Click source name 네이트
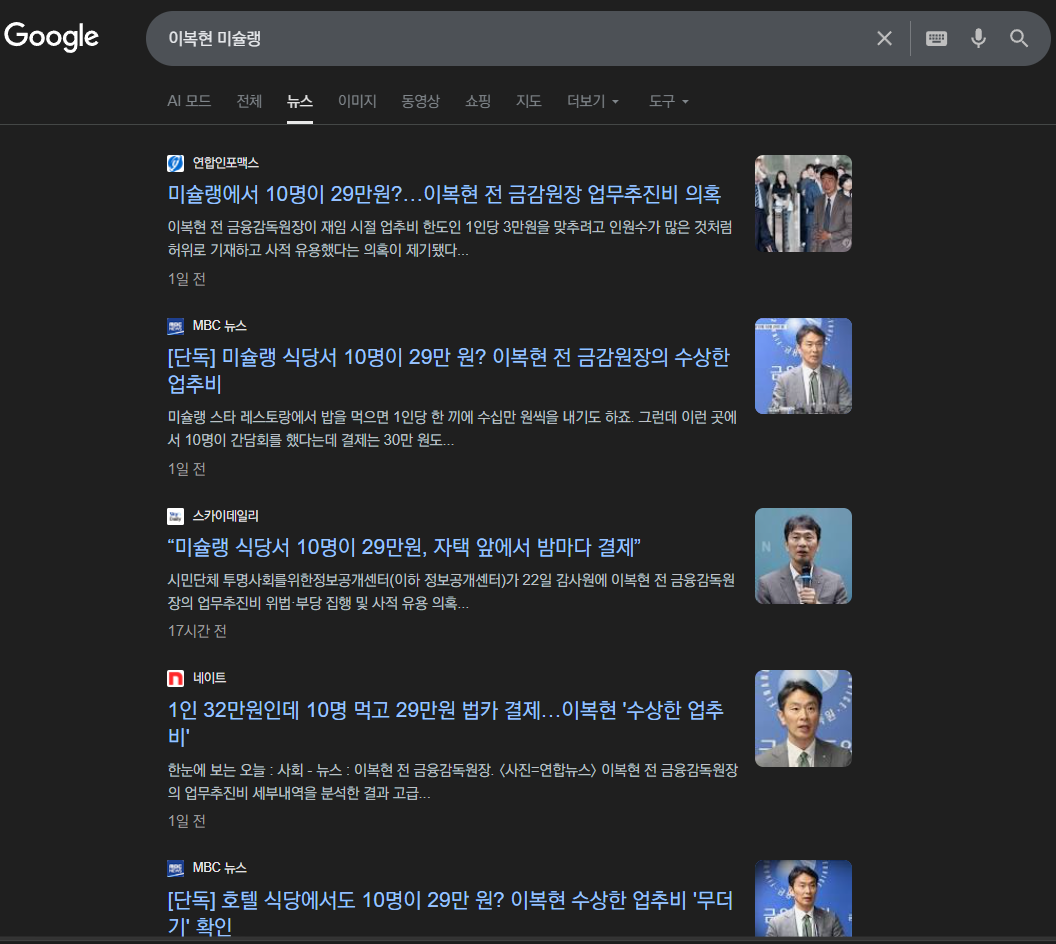The height and width of the screenshot is (944, 1056). 209,678
